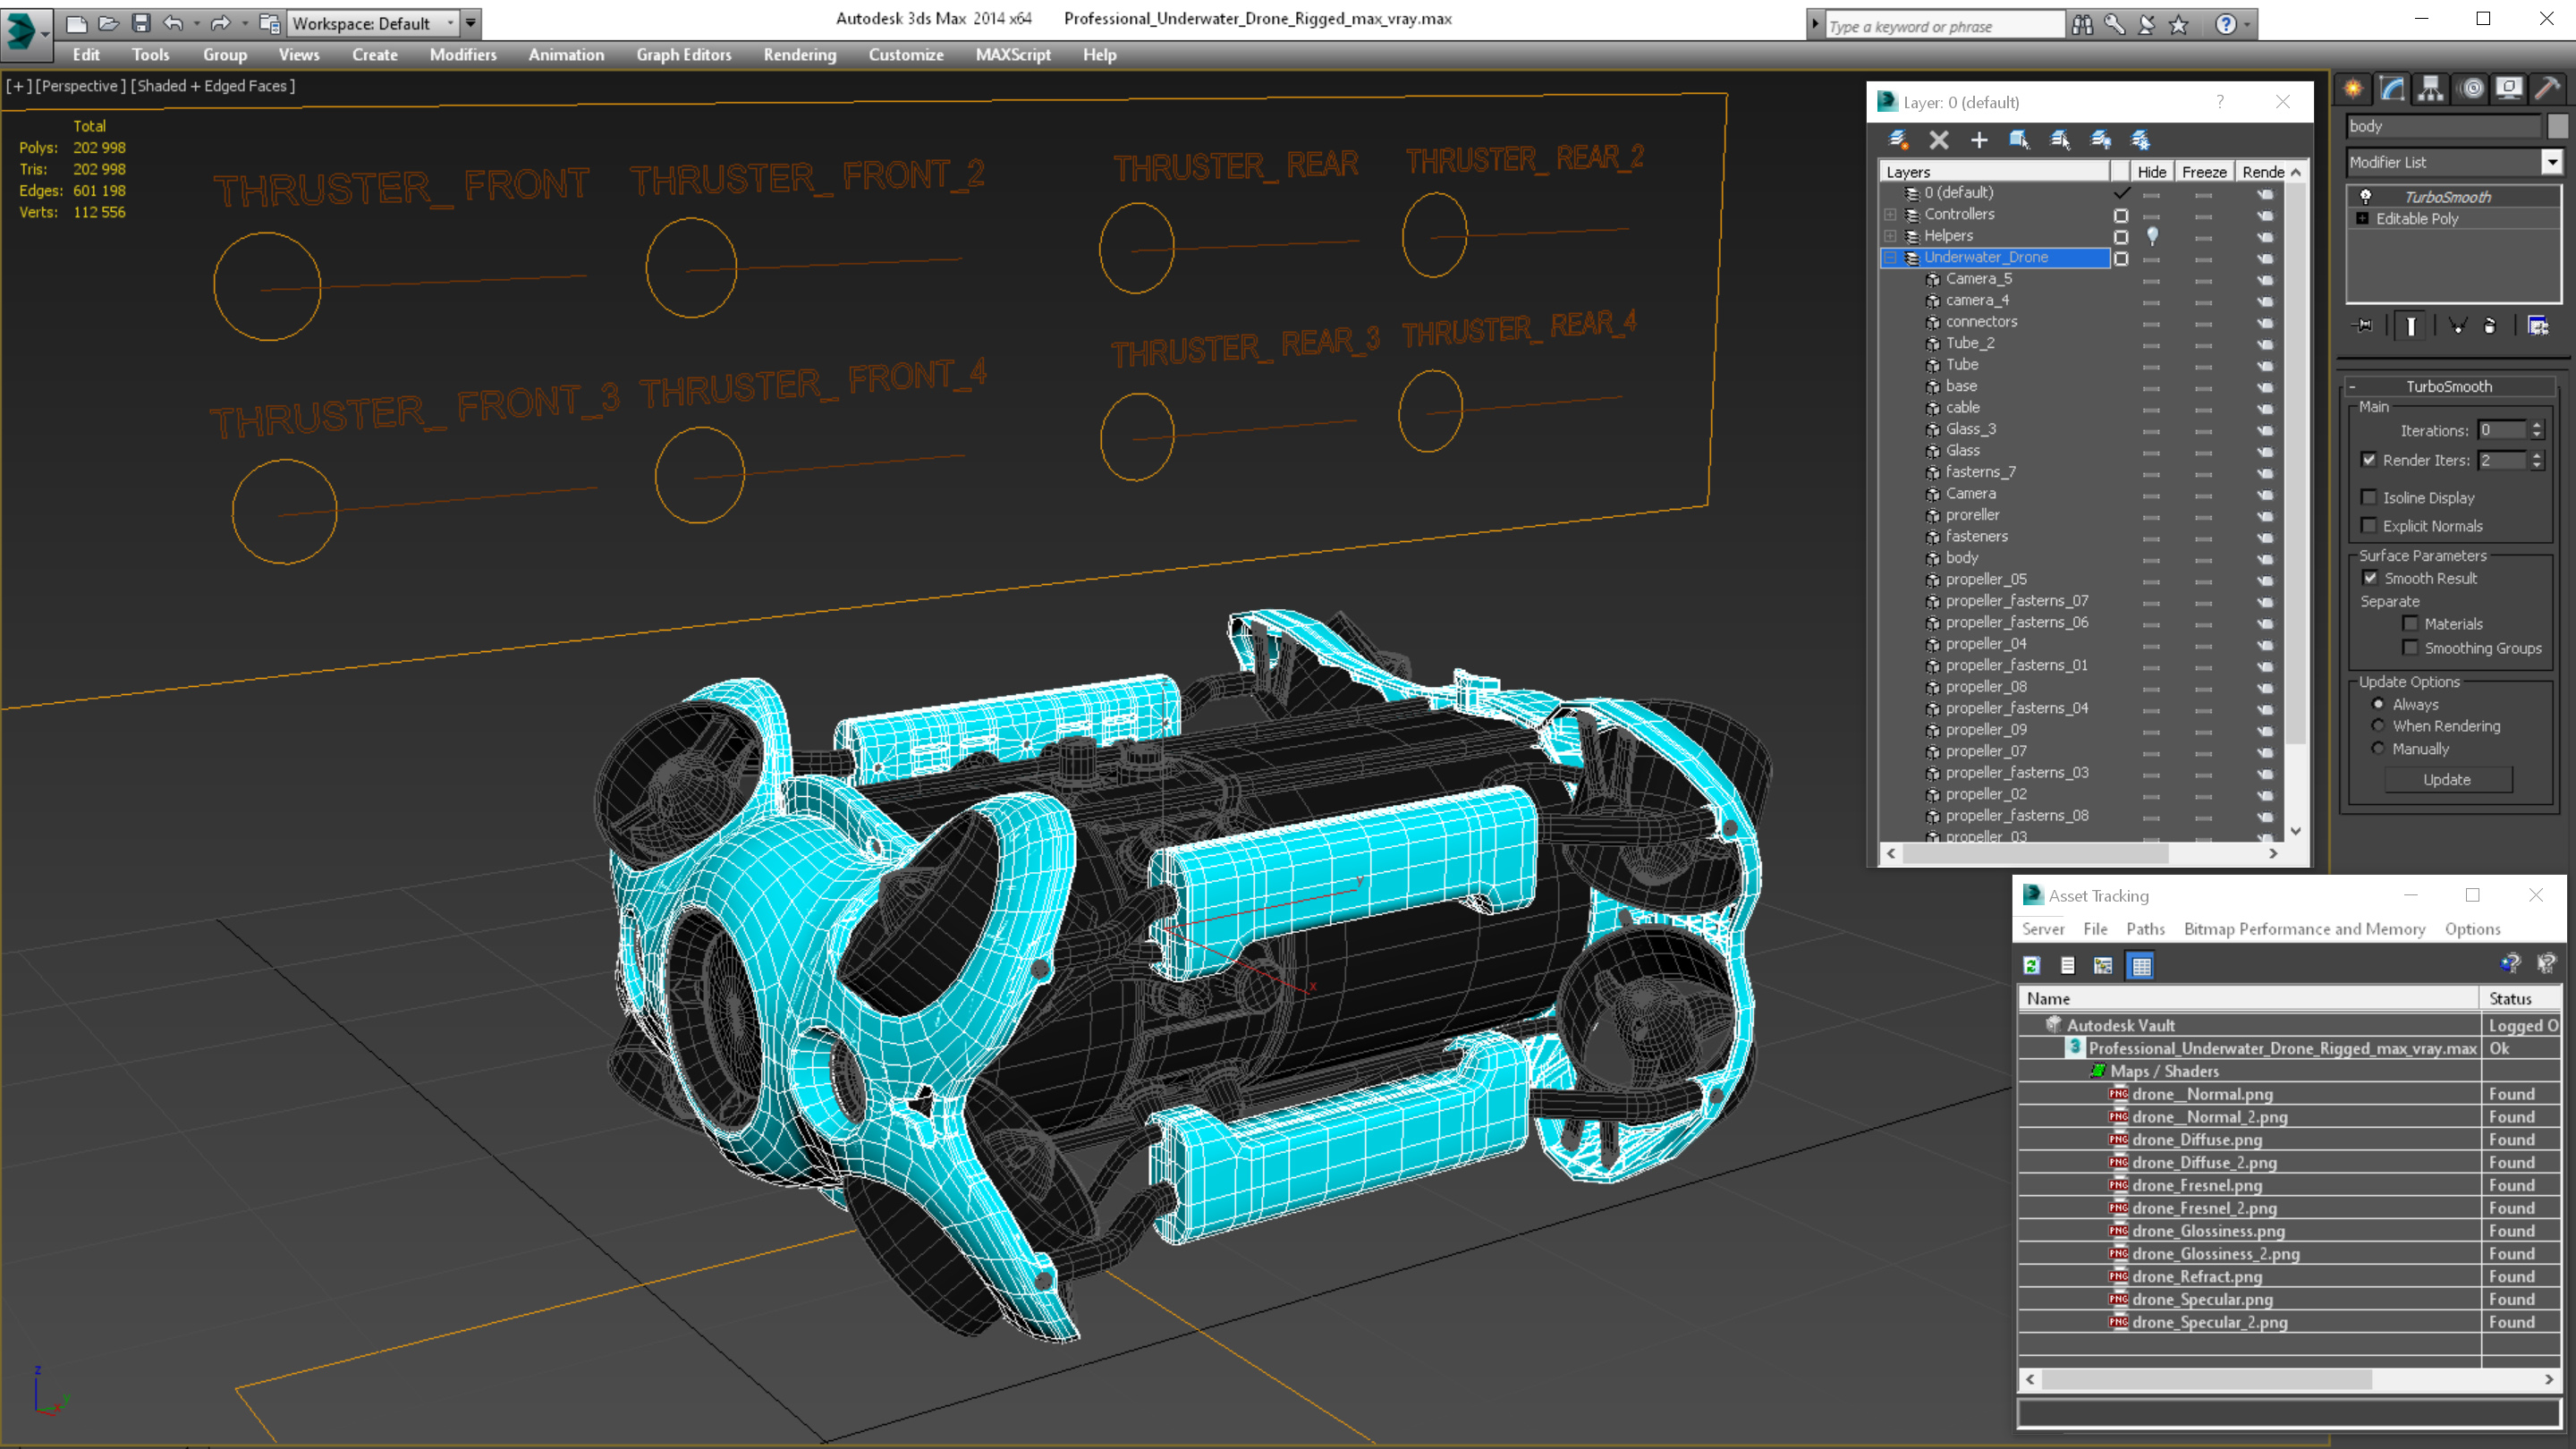Screen dimensions: 2576x1449
Task: Open the MAXScript menu
Action: tap(1013, 55)
